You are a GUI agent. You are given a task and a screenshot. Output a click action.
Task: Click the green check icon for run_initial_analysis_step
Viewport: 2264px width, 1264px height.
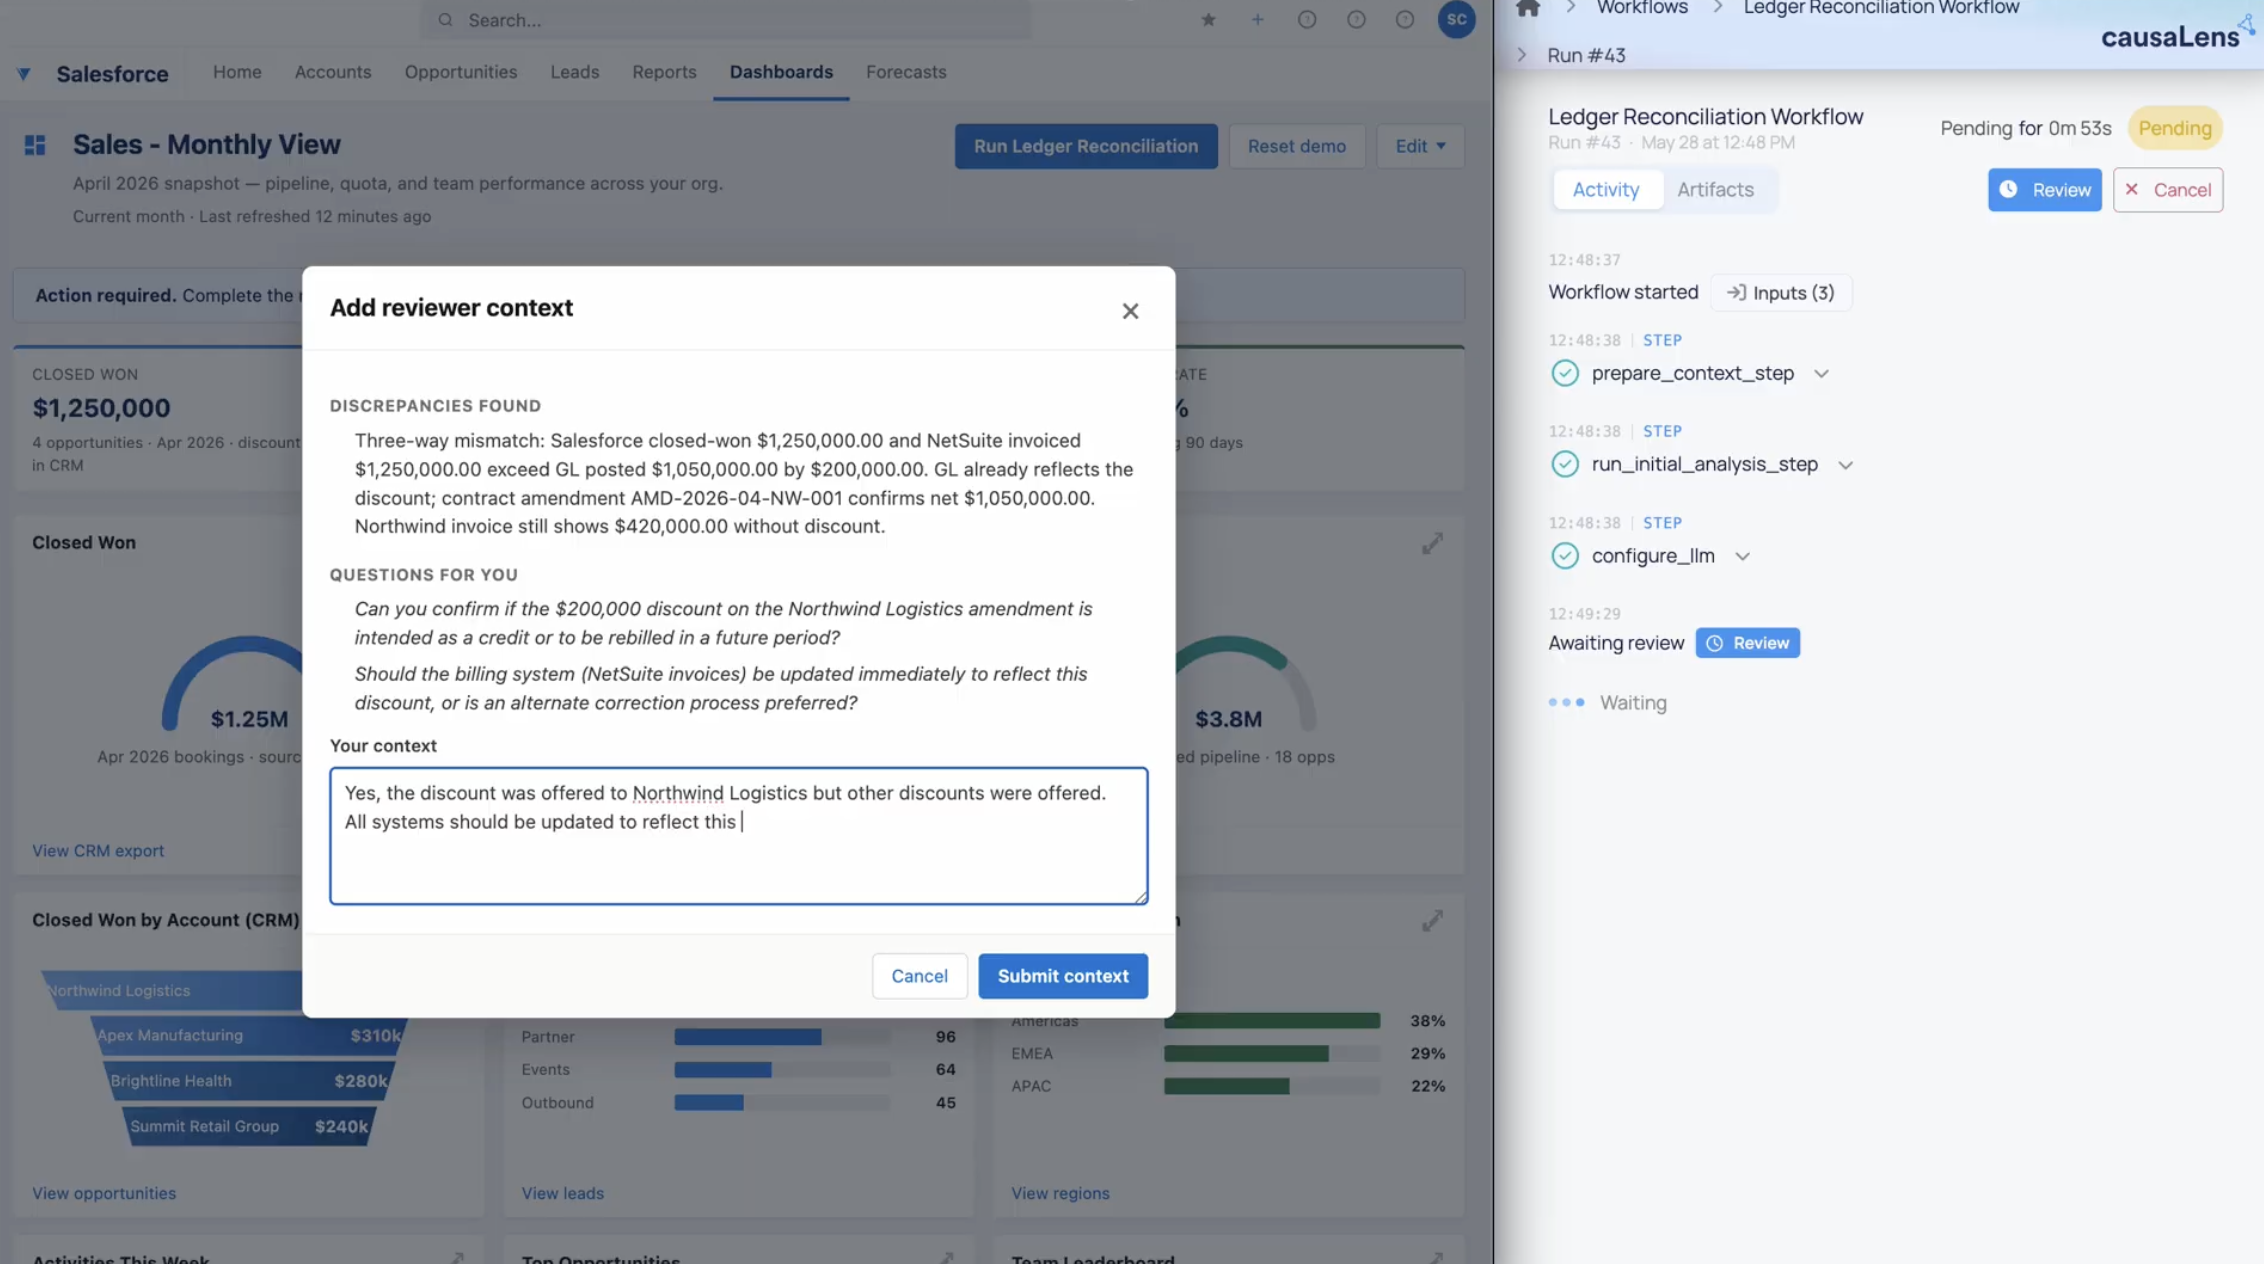tap(1565, 464)
